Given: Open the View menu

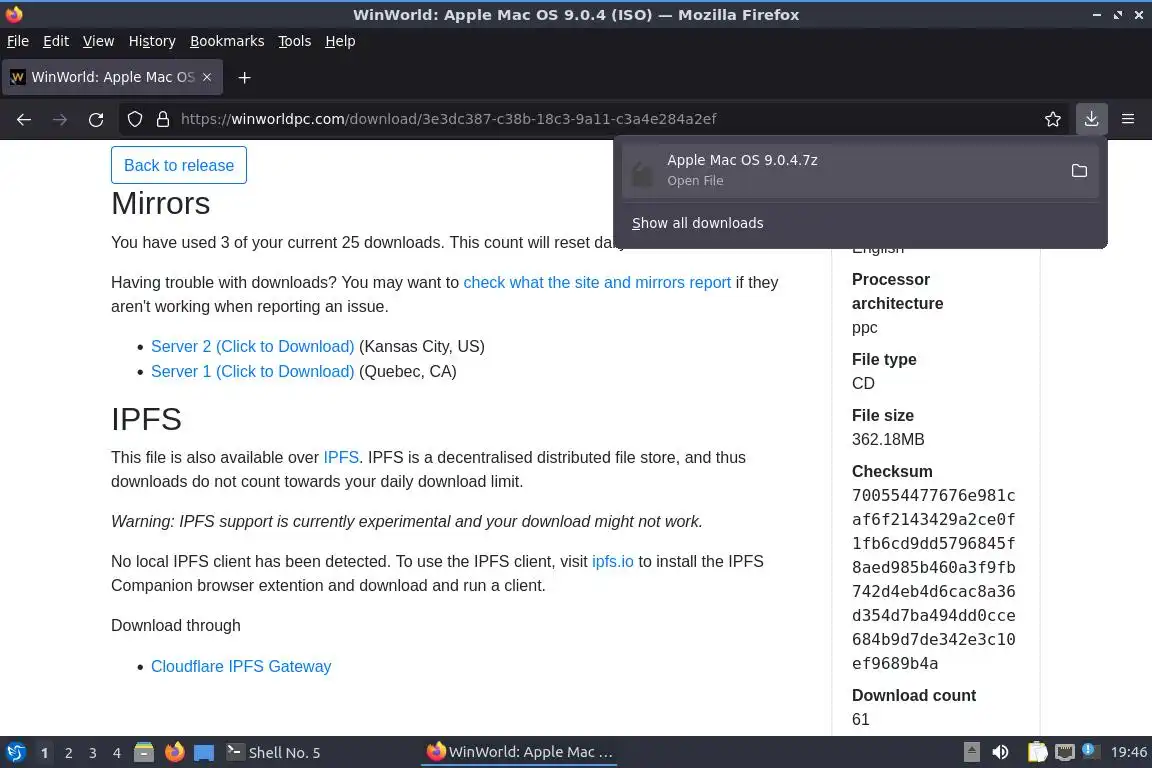Looking at the screenshot, I should coord(98,41).
